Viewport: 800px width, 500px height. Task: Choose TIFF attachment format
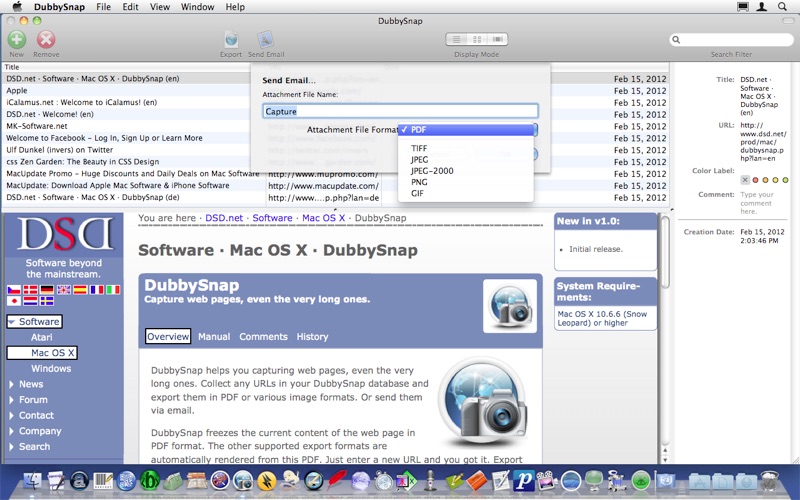tap(465, 148)
